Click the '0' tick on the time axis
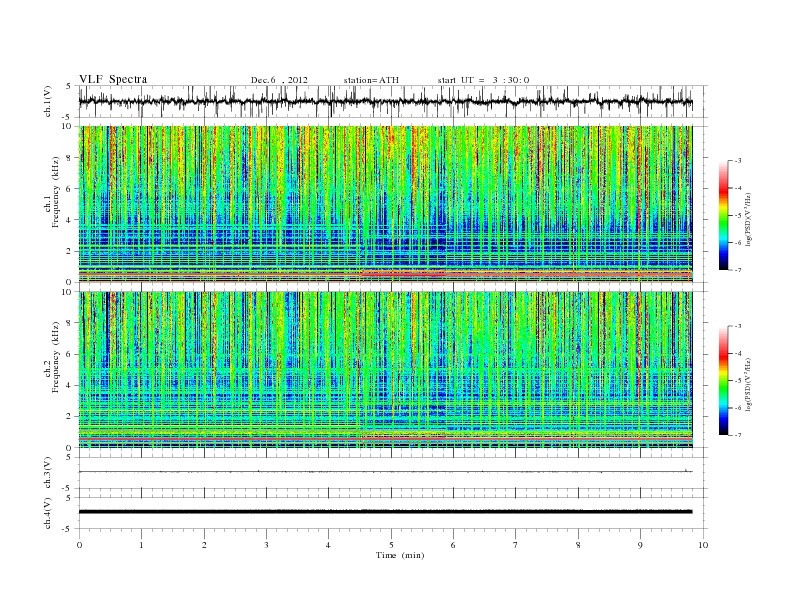Screen dimensions: 792x612 (x=79, y=545)
